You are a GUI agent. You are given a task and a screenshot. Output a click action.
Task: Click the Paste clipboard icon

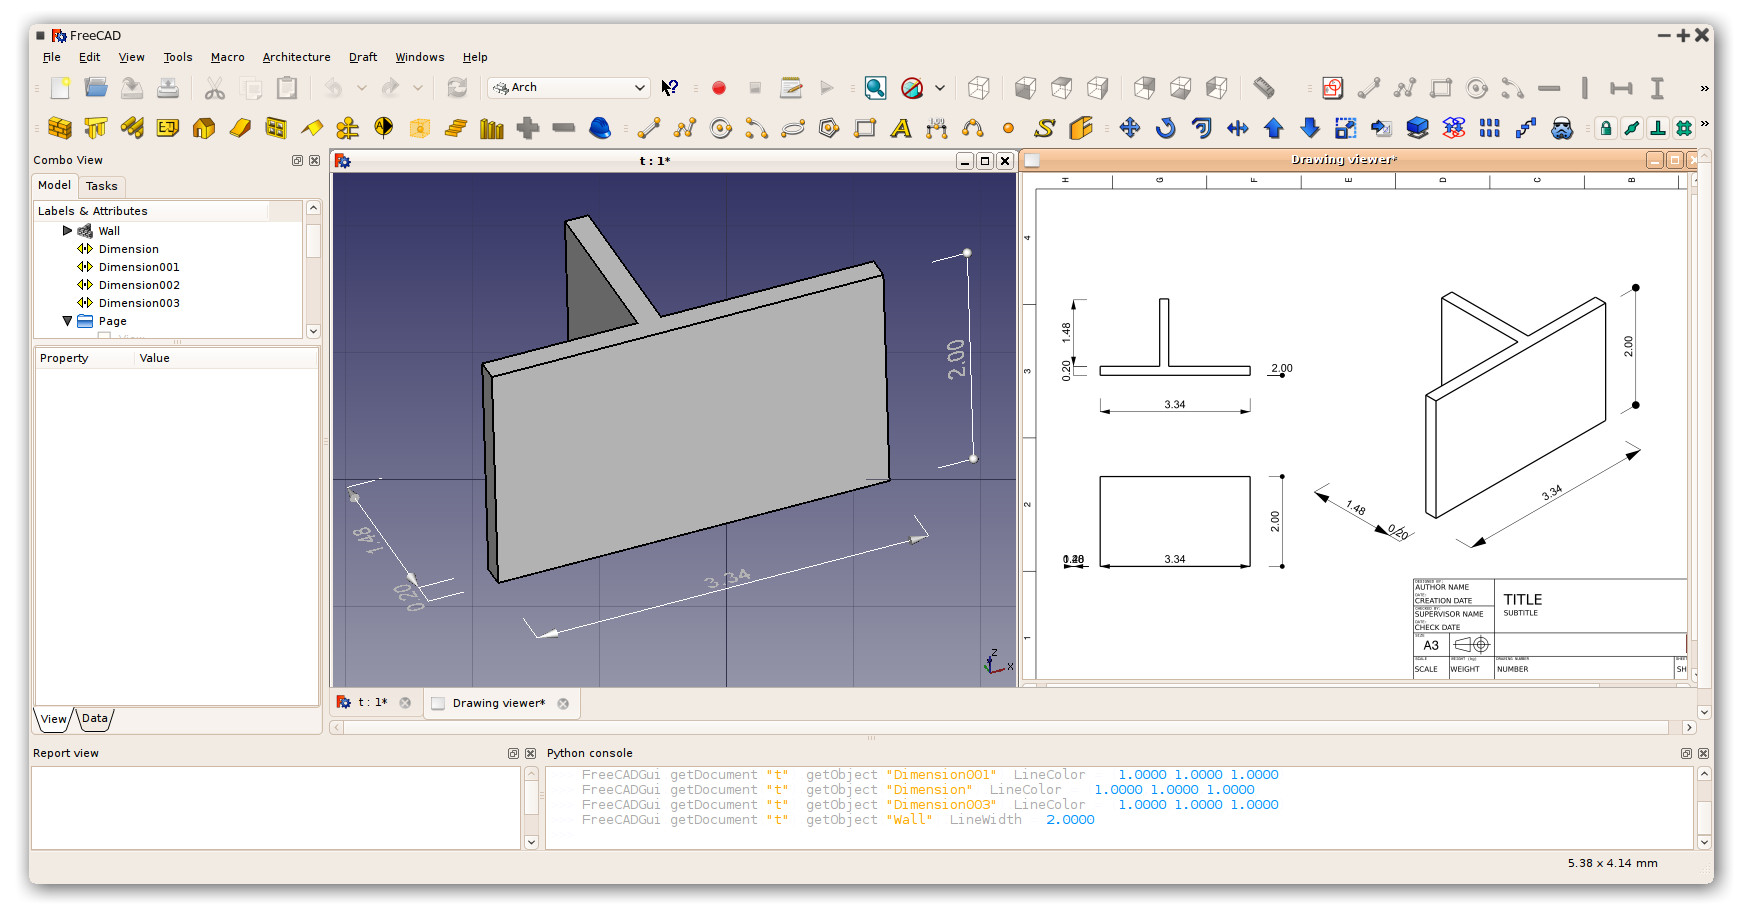tap(287, 88)
